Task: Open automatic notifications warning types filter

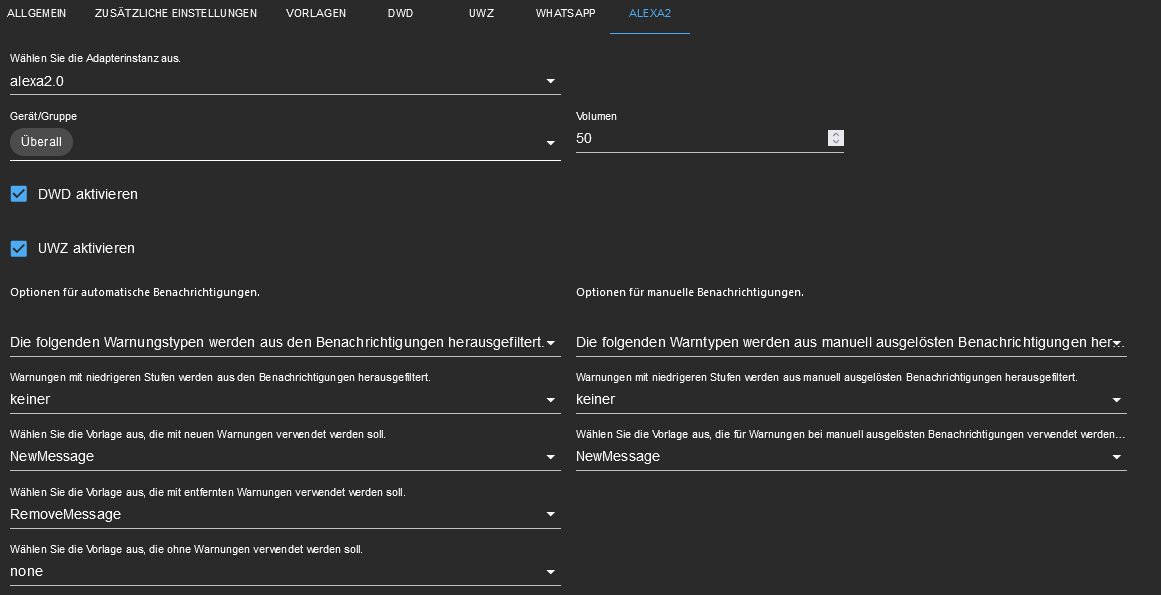Action: click(284, 342)
